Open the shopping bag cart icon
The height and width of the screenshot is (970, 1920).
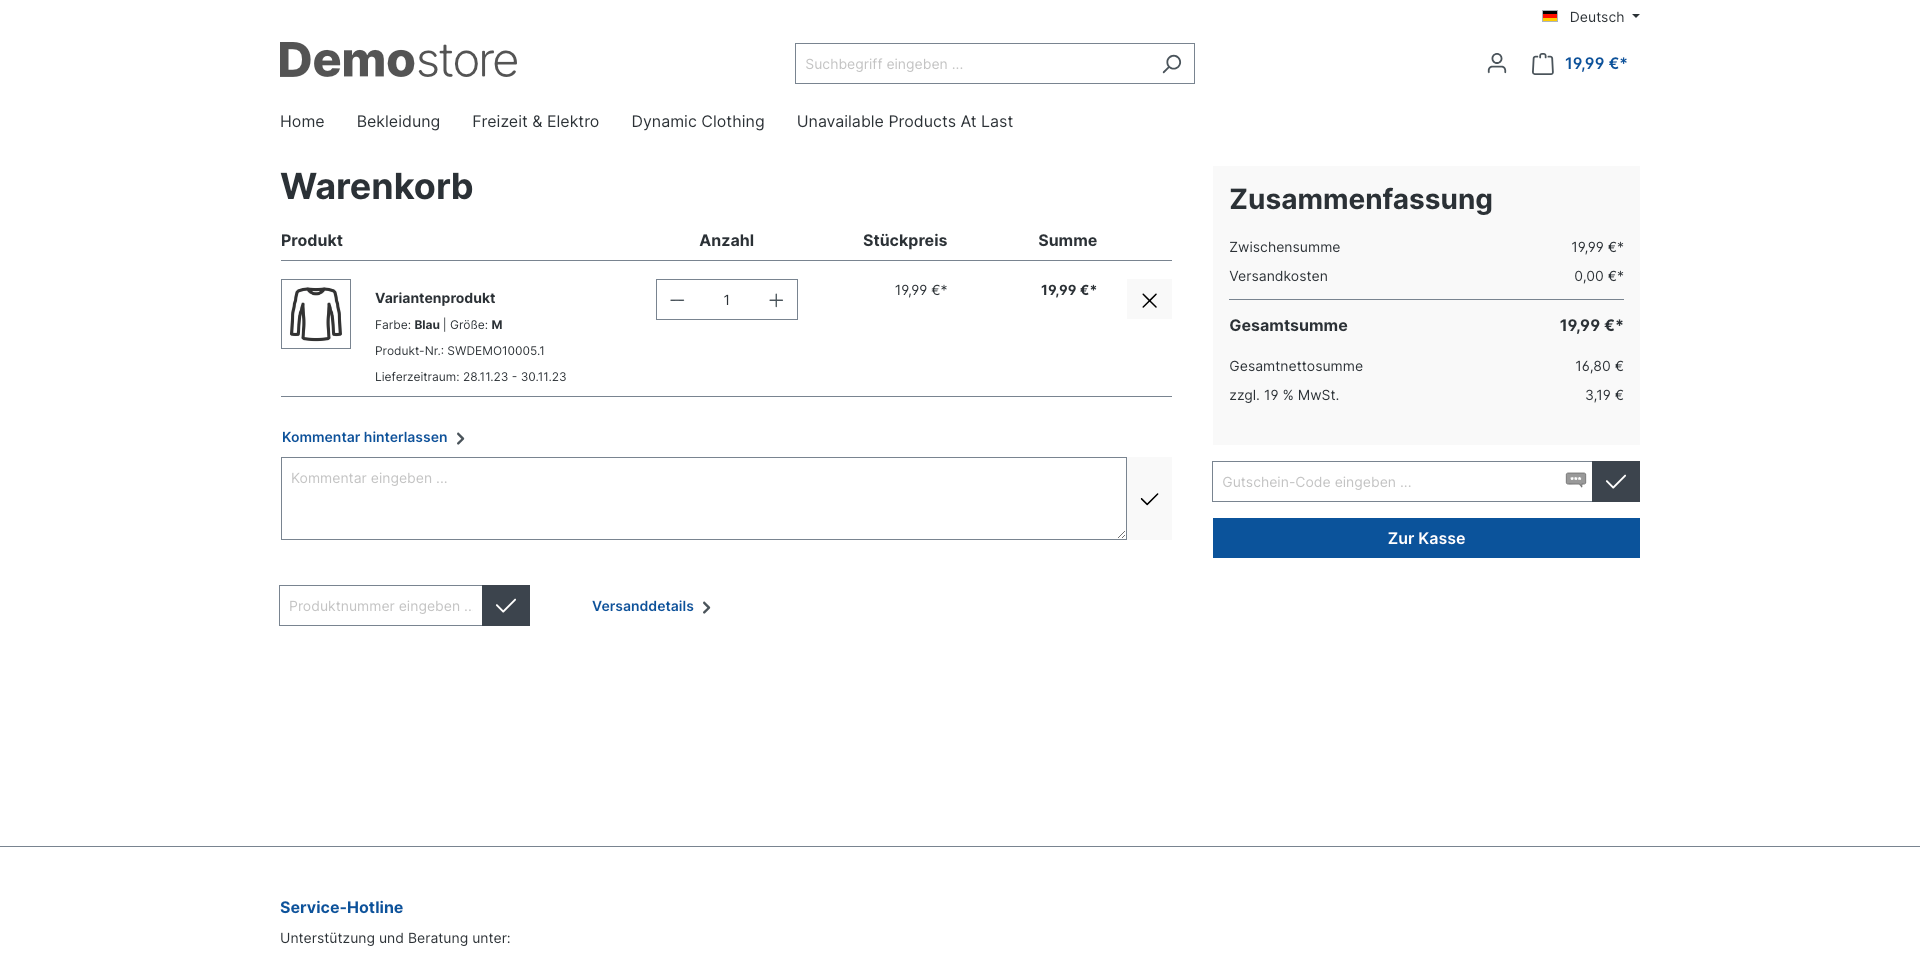(1543, 64)
